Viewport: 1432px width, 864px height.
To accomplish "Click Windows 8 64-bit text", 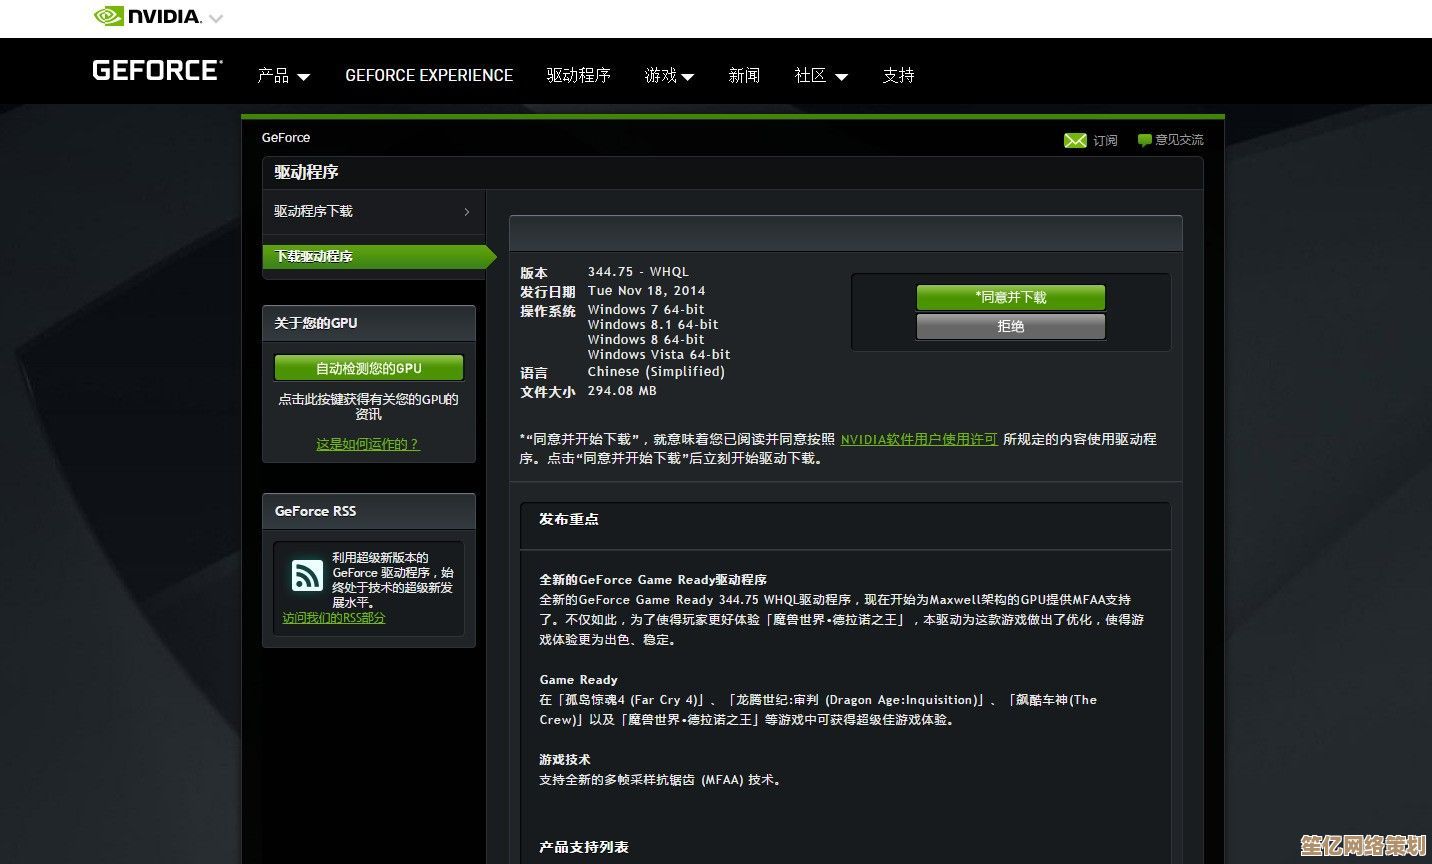I will 646,340.
